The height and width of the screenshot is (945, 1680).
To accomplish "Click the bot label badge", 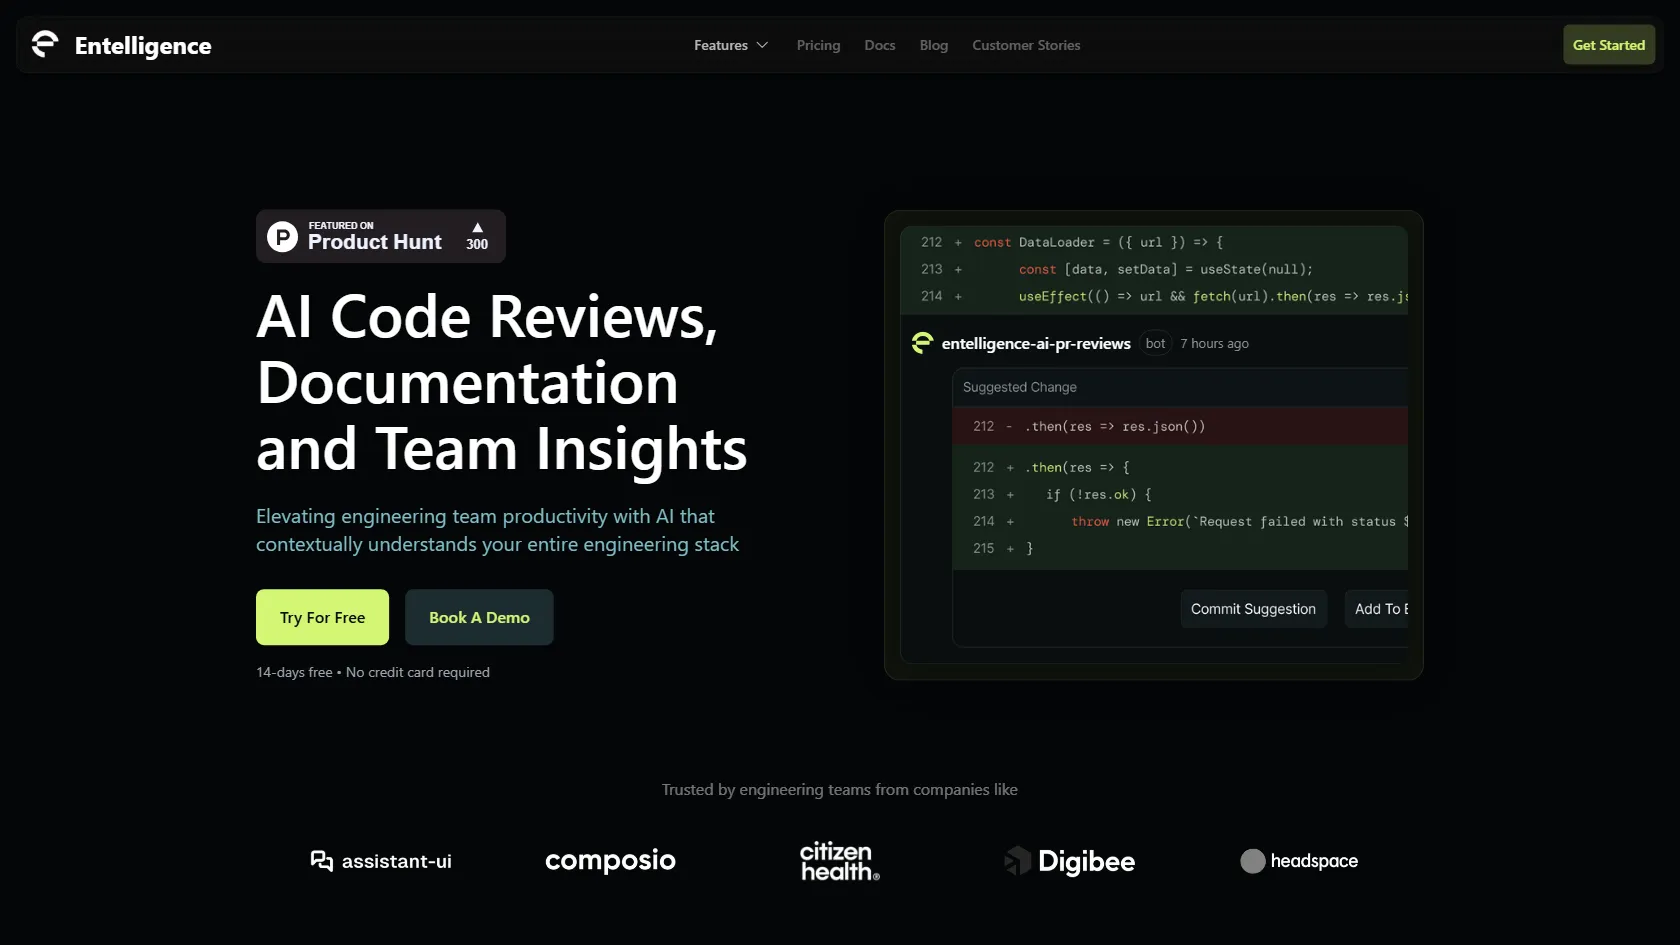I will [x=1155, y=343].
